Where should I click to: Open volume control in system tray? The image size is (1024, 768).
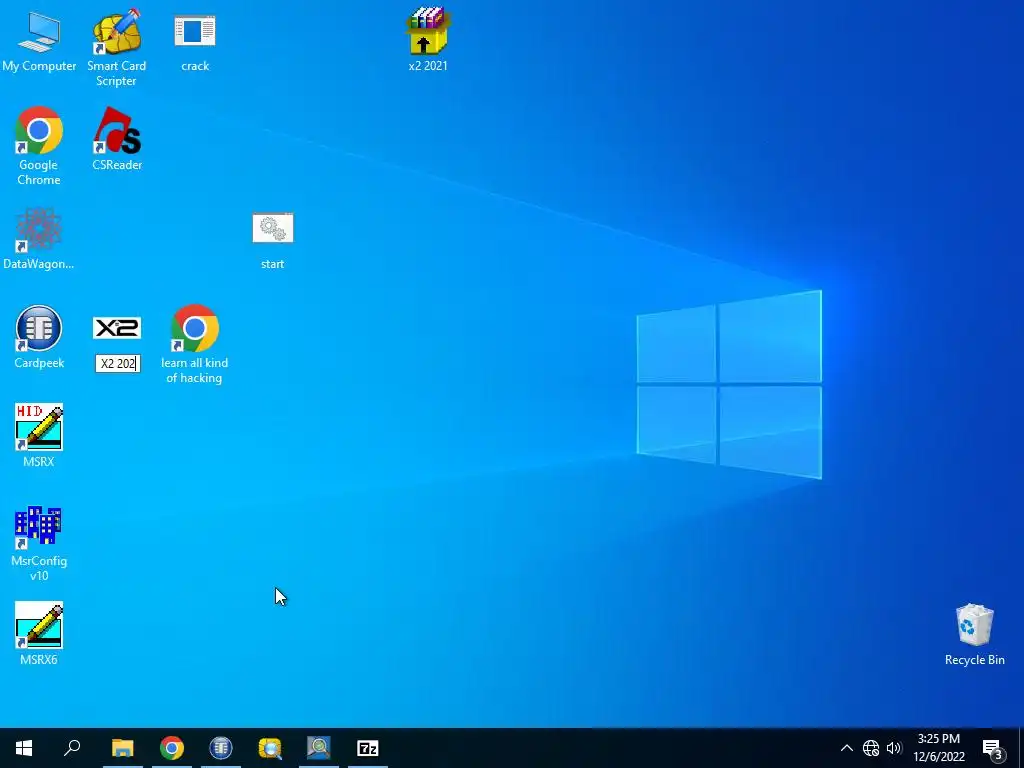[x=894, y=748]
